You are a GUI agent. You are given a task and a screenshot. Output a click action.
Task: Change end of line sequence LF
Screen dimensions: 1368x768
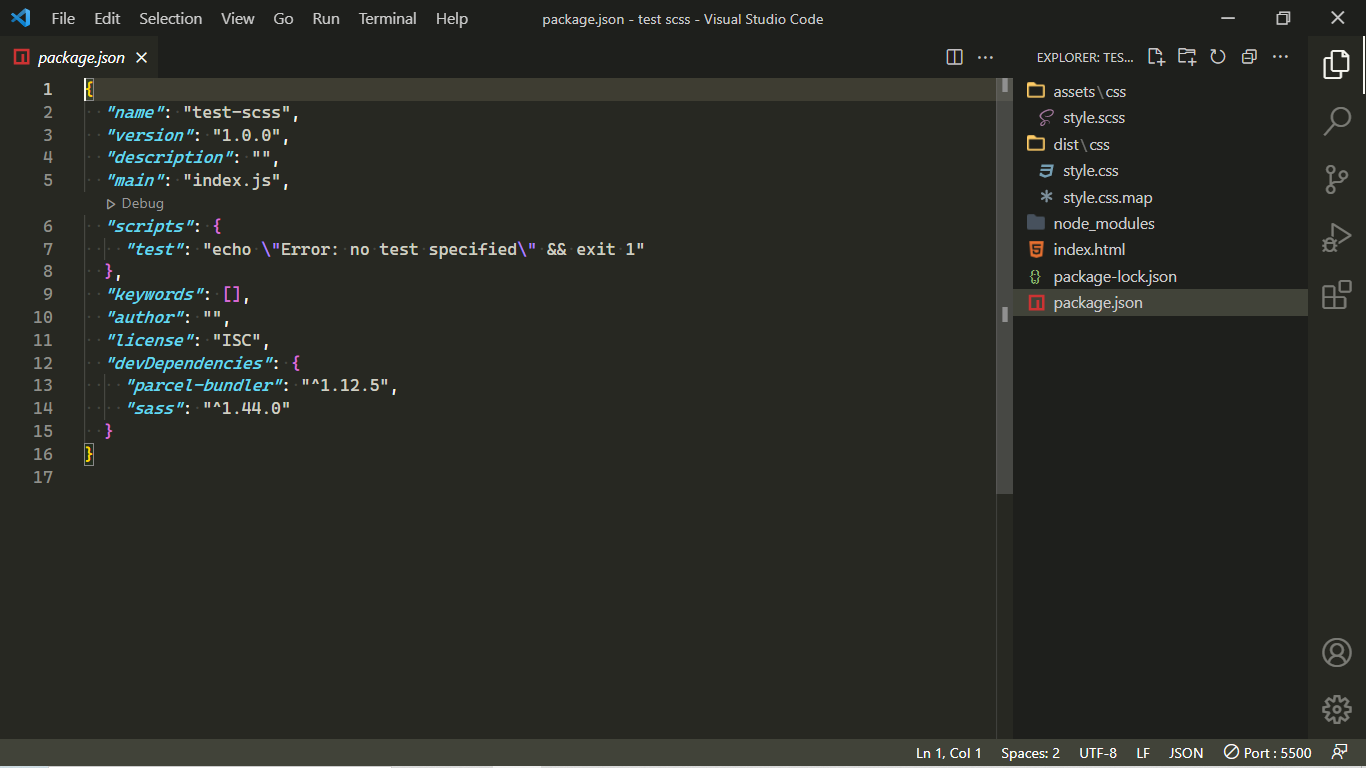[1143, 753]
